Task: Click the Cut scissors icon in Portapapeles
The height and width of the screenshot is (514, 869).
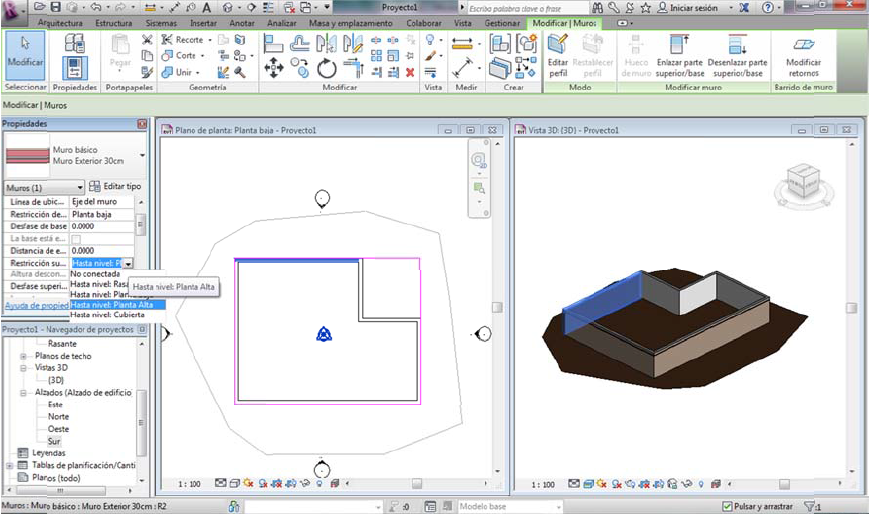Action: pos(147,40)
